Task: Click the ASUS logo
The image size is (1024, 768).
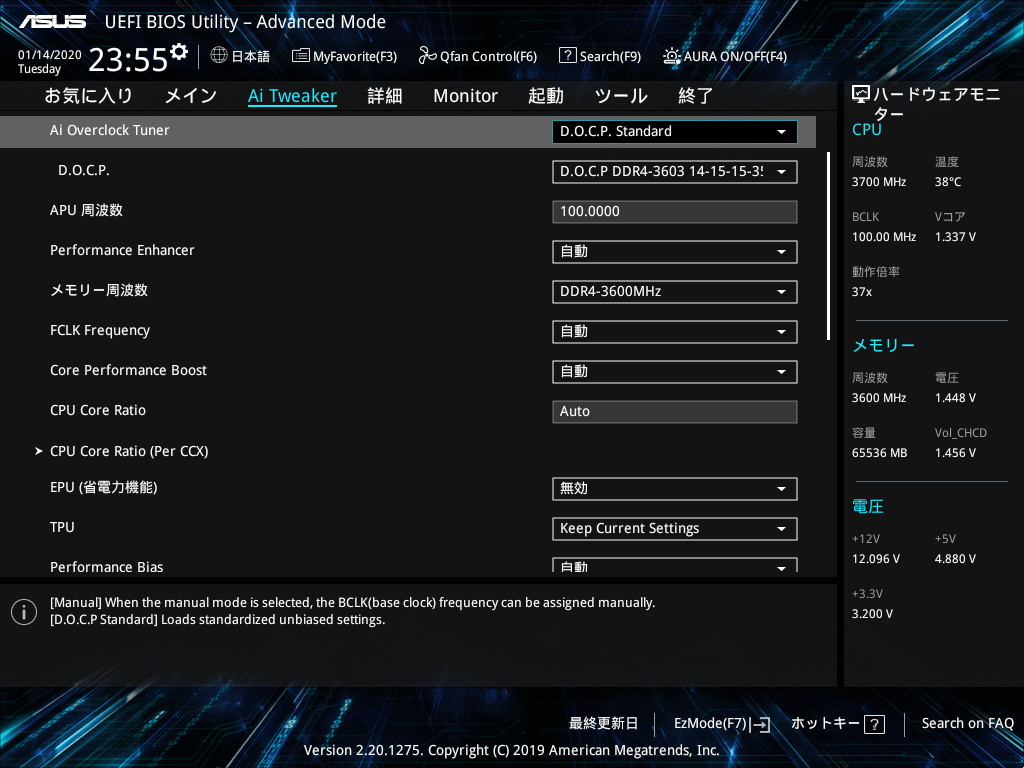Action: pyautogui.click(x=52, y=22)
